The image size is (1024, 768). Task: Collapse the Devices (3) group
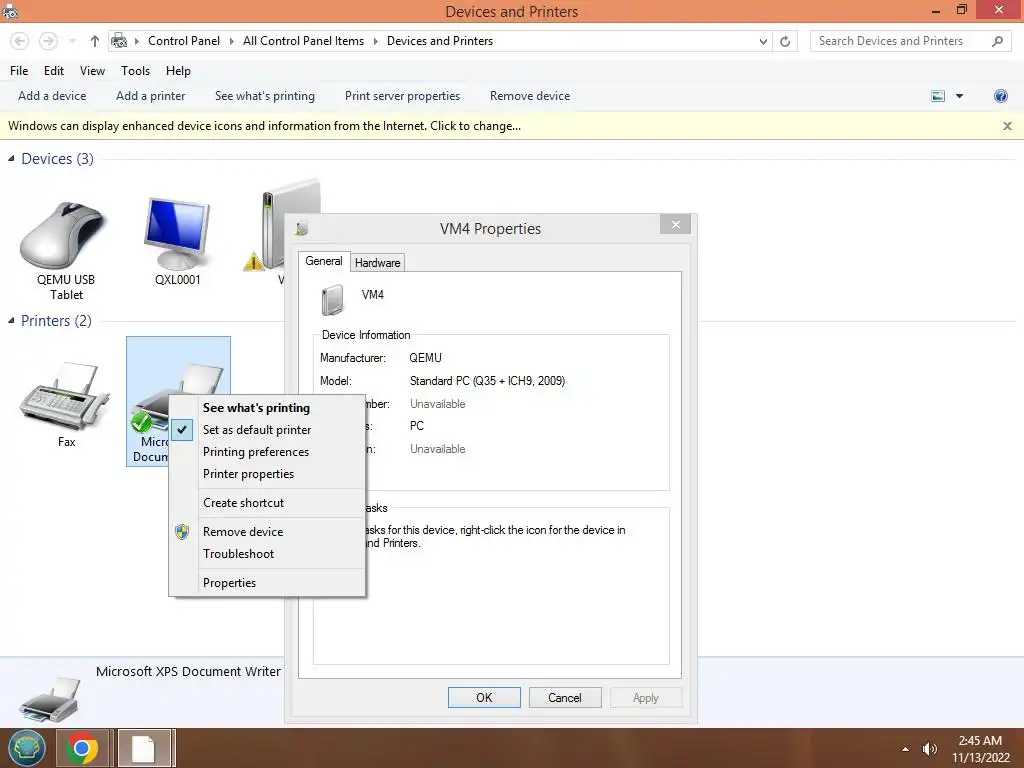[11, 159]
